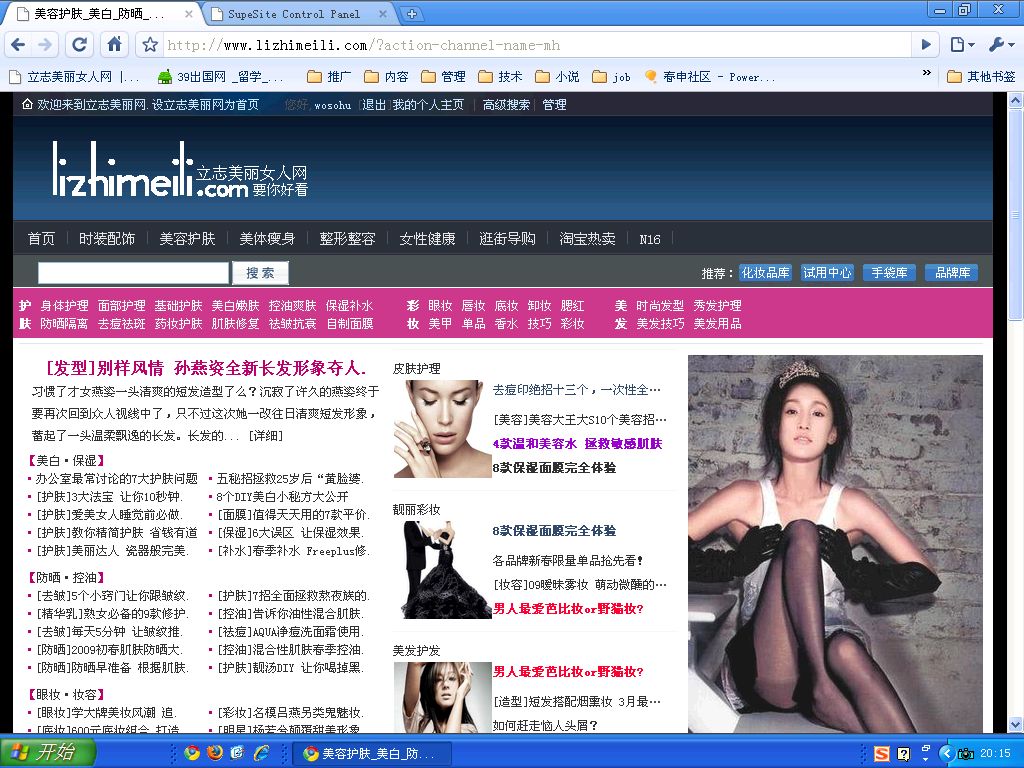Viewport: 1024px width, 768px height.
Task: Click the Sogou S icon in system tray
Action: (882, 754)
